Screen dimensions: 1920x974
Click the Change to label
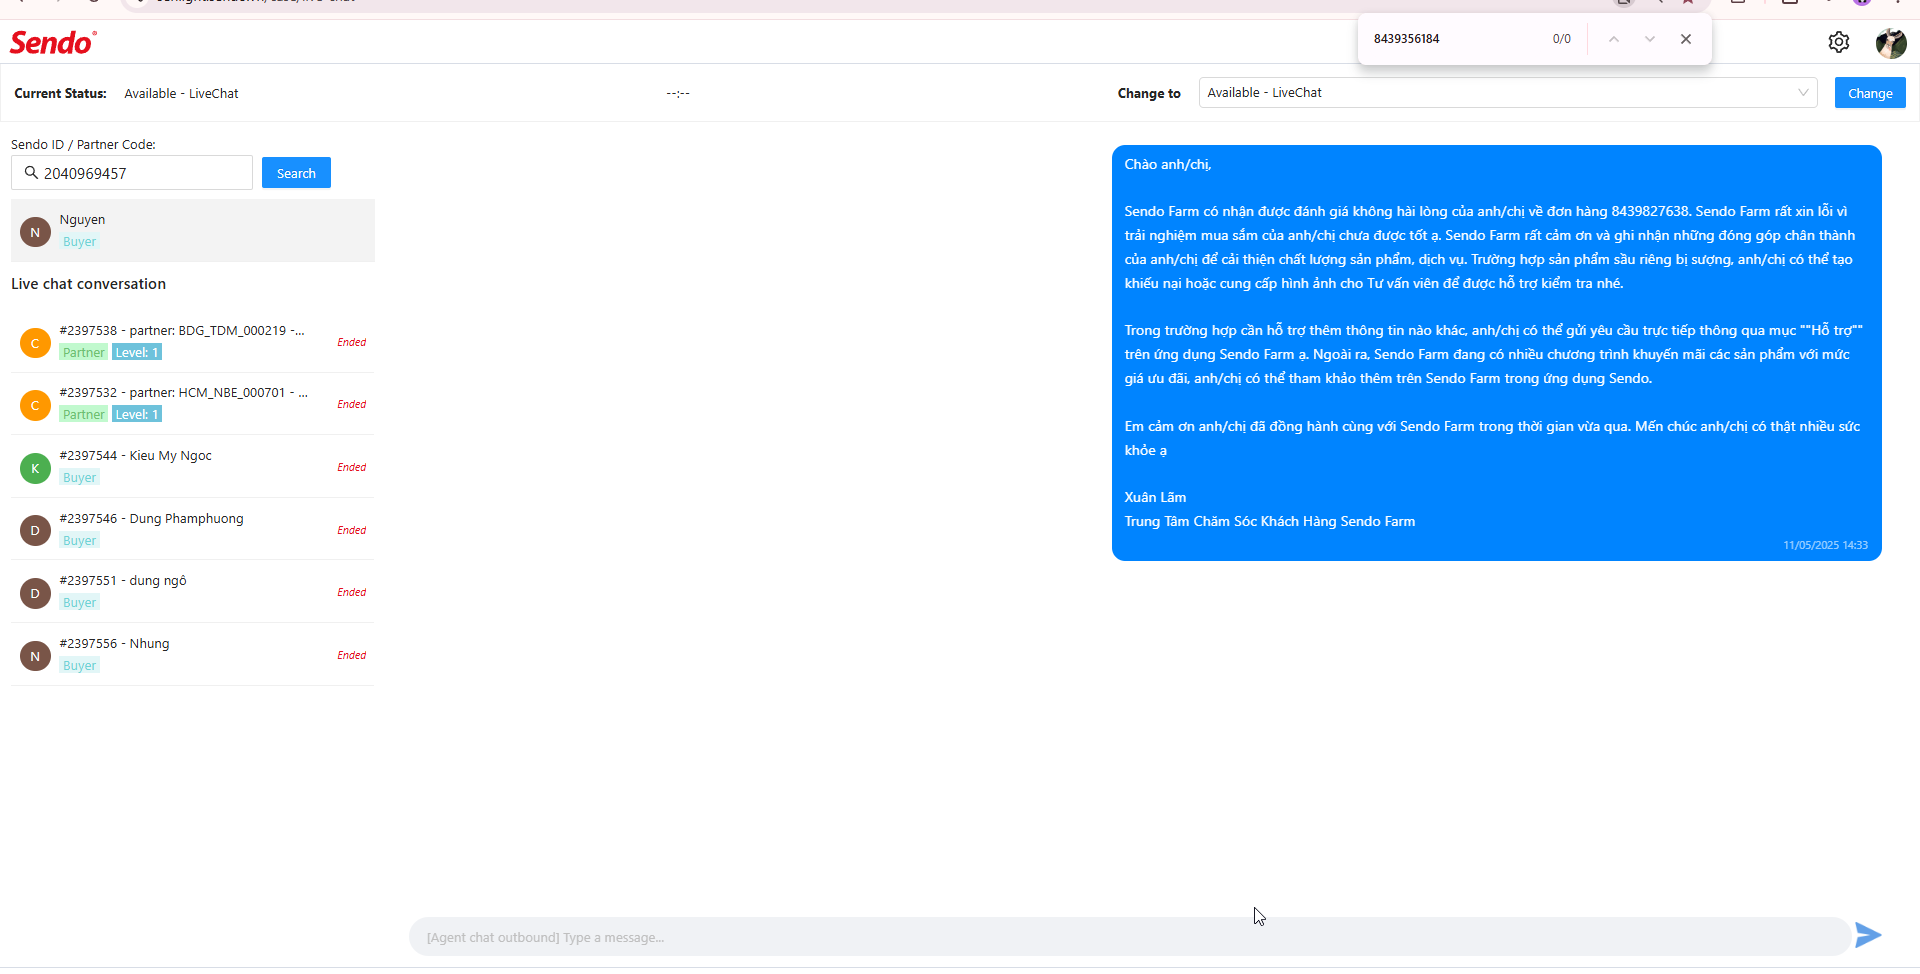[1149, 94]
